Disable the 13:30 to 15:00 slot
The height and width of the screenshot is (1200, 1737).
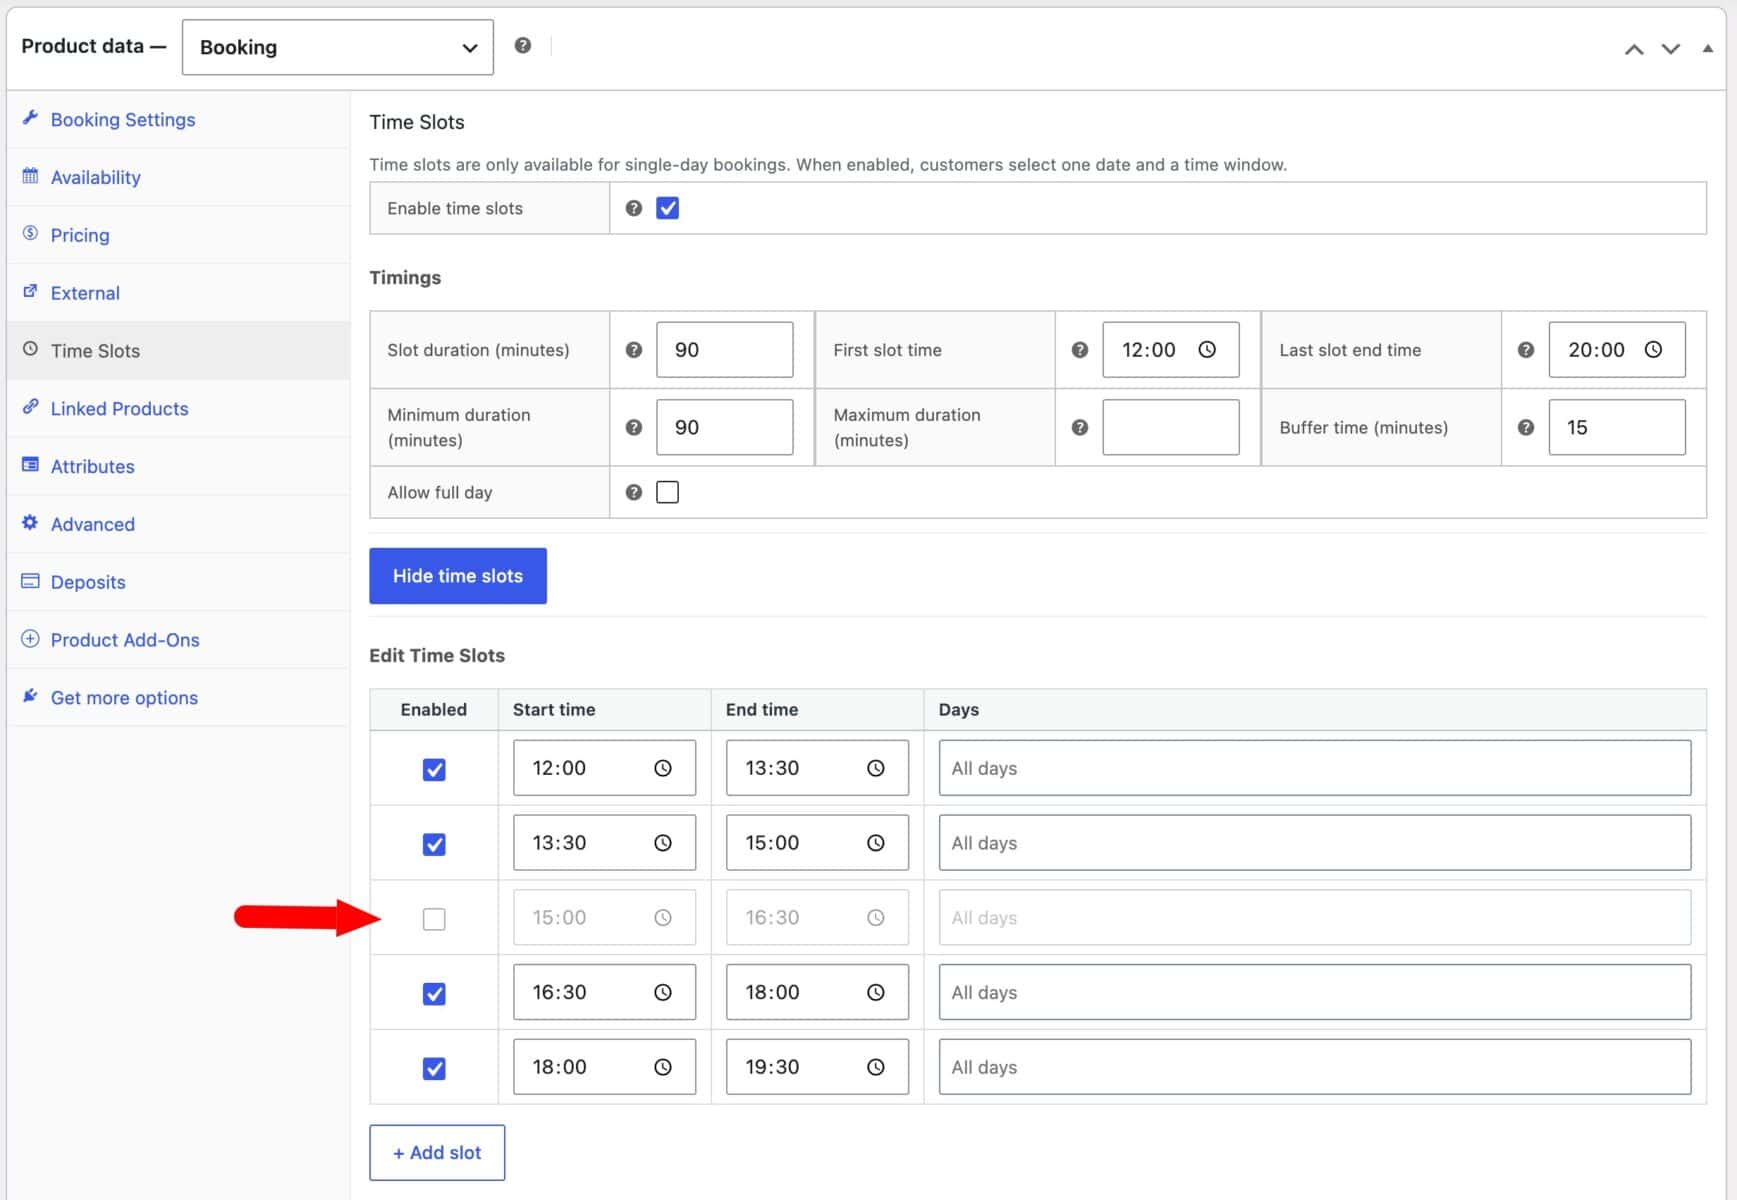click(x=434, y=844)
